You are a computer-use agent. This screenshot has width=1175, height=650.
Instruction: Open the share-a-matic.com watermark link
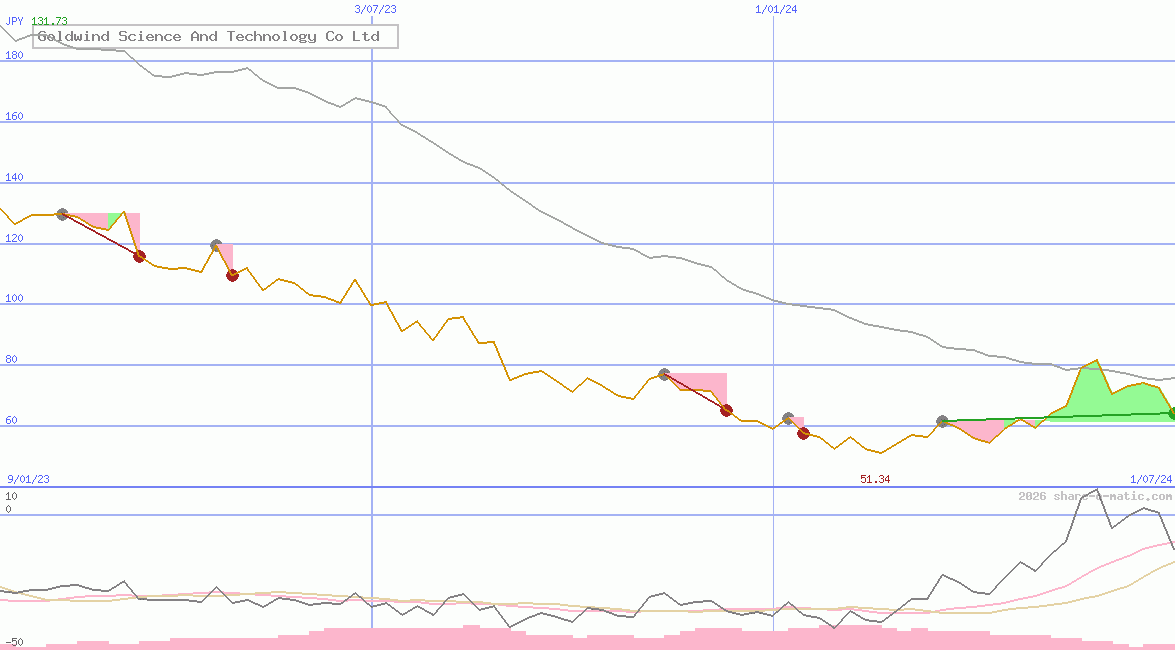coord(1095,496)
